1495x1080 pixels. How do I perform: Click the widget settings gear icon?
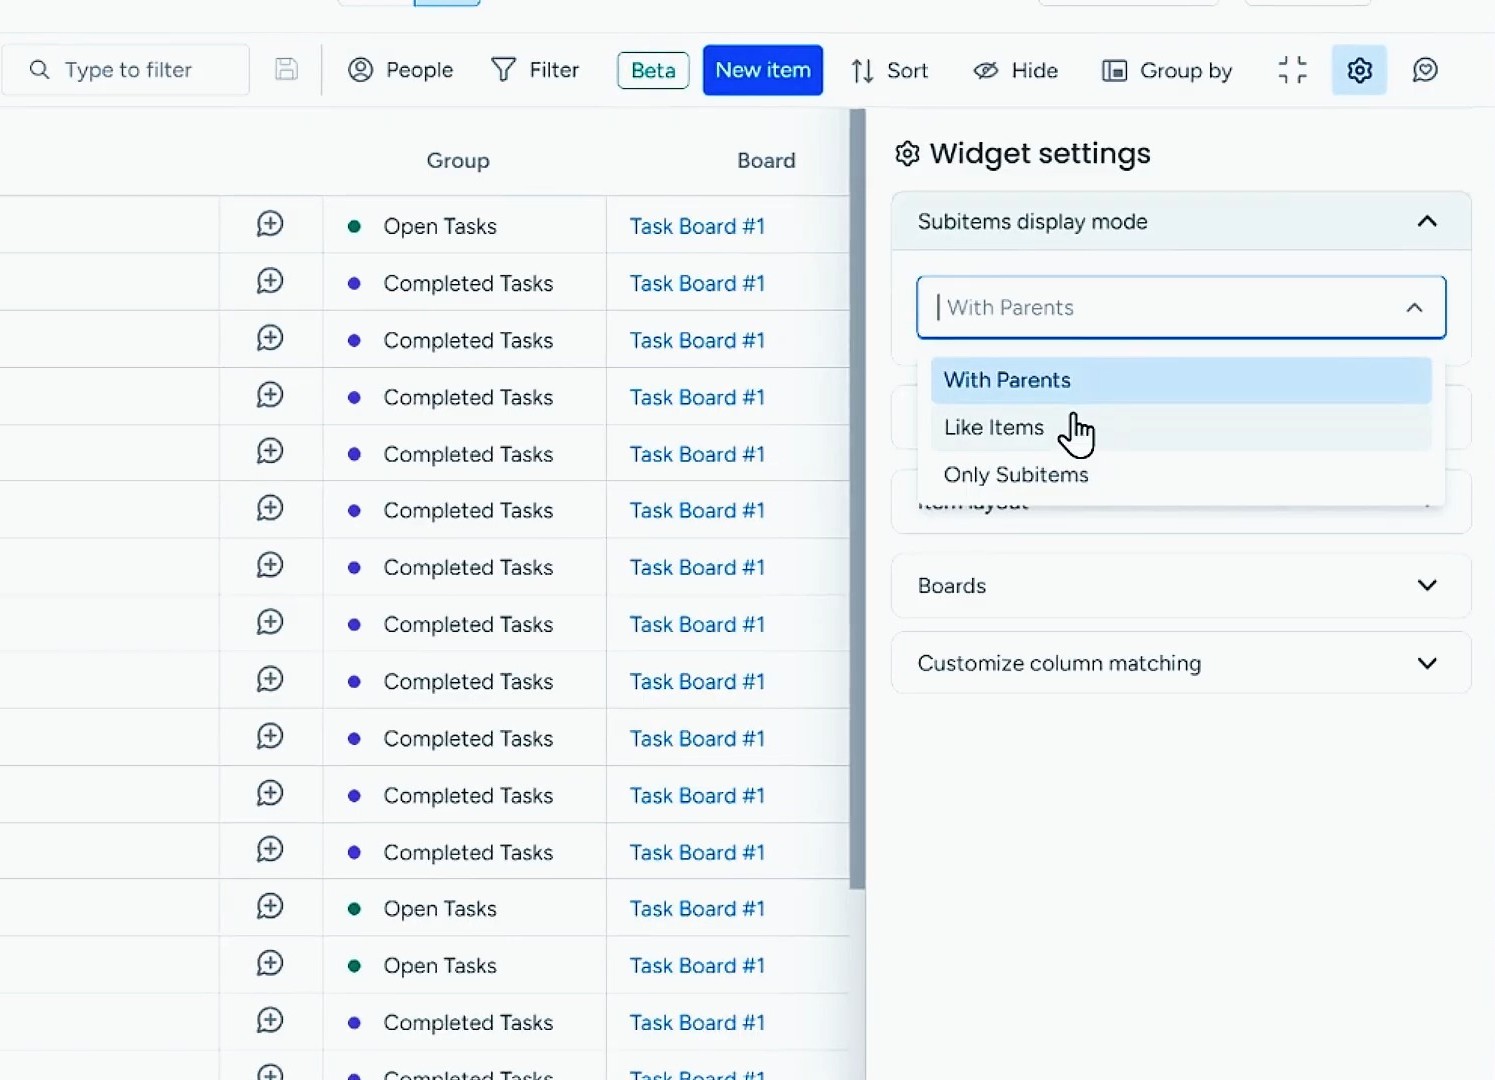coord(1359,70)
